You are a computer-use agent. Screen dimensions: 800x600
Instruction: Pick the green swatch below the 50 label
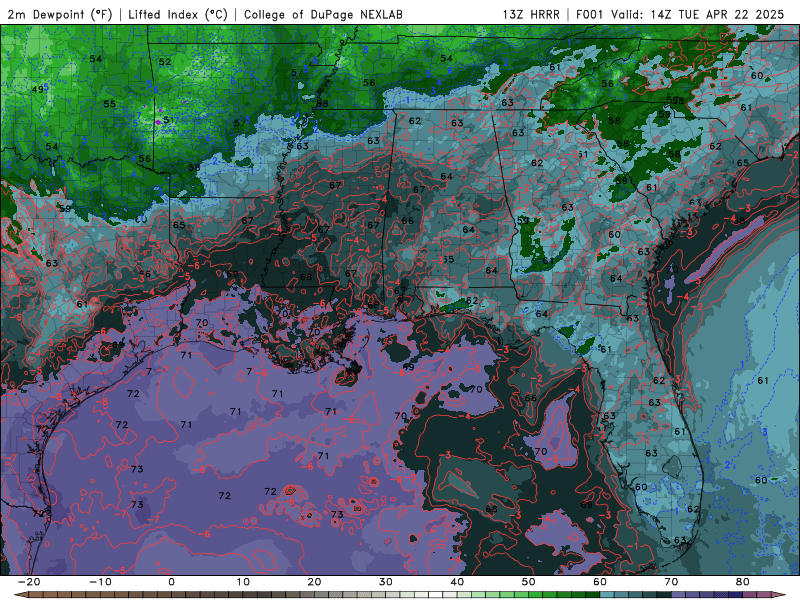(x=535, y=595)
